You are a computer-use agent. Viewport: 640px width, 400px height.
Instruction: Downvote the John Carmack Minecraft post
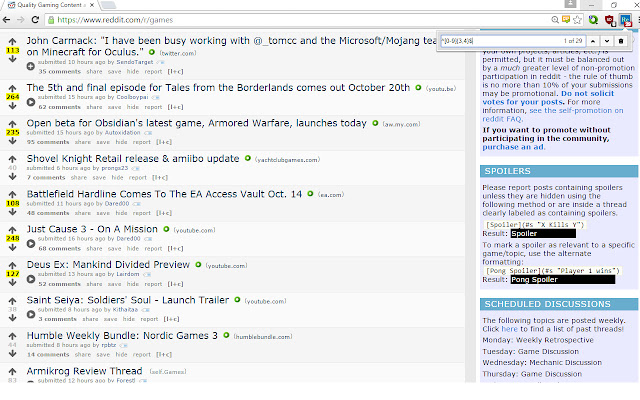pos(13,59)
